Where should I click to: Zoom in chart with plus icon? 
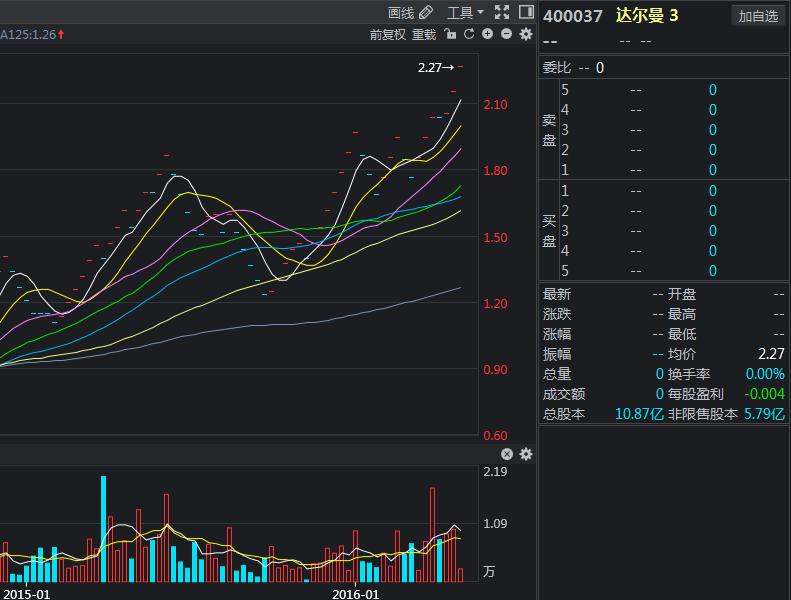click(x=487, y=34)
